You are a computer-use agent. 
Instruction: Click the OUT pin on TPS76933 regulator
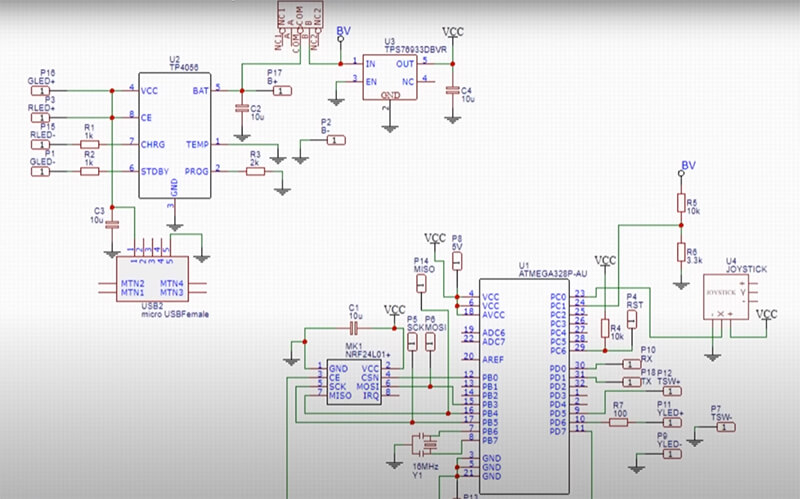405,64
